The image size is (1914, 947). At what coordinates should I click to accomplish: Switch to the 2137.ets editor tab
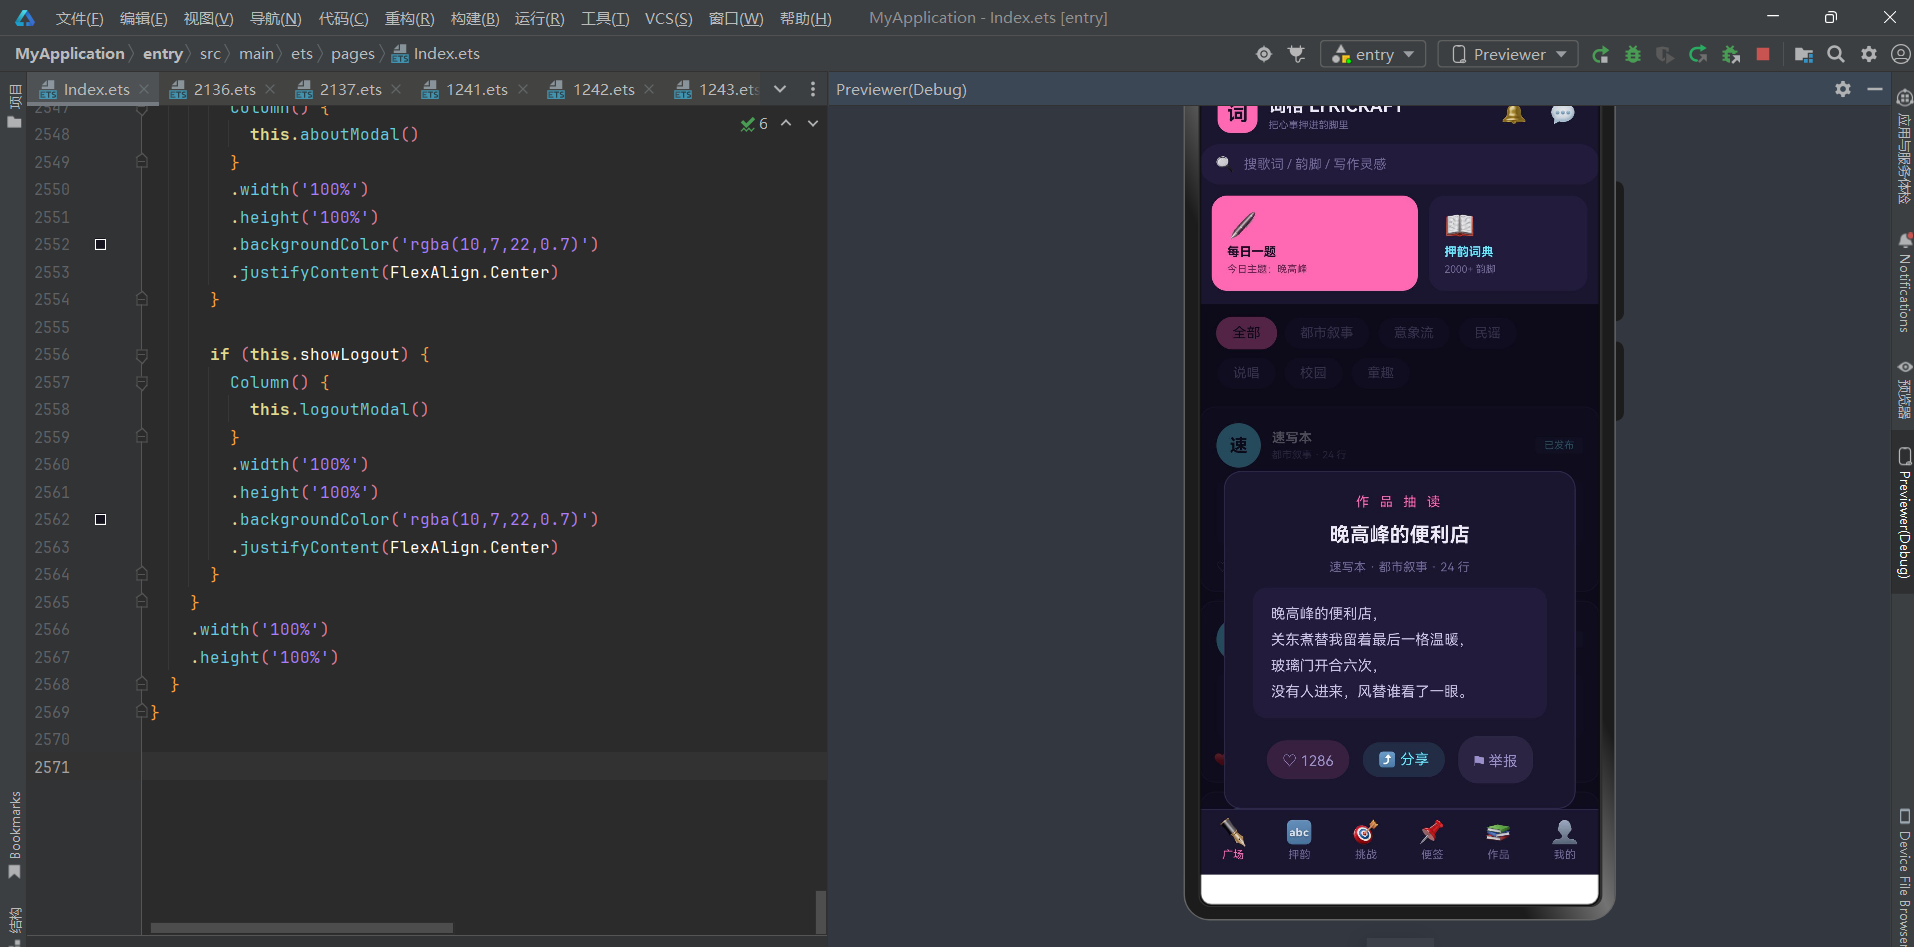click(x=350, y=89)
